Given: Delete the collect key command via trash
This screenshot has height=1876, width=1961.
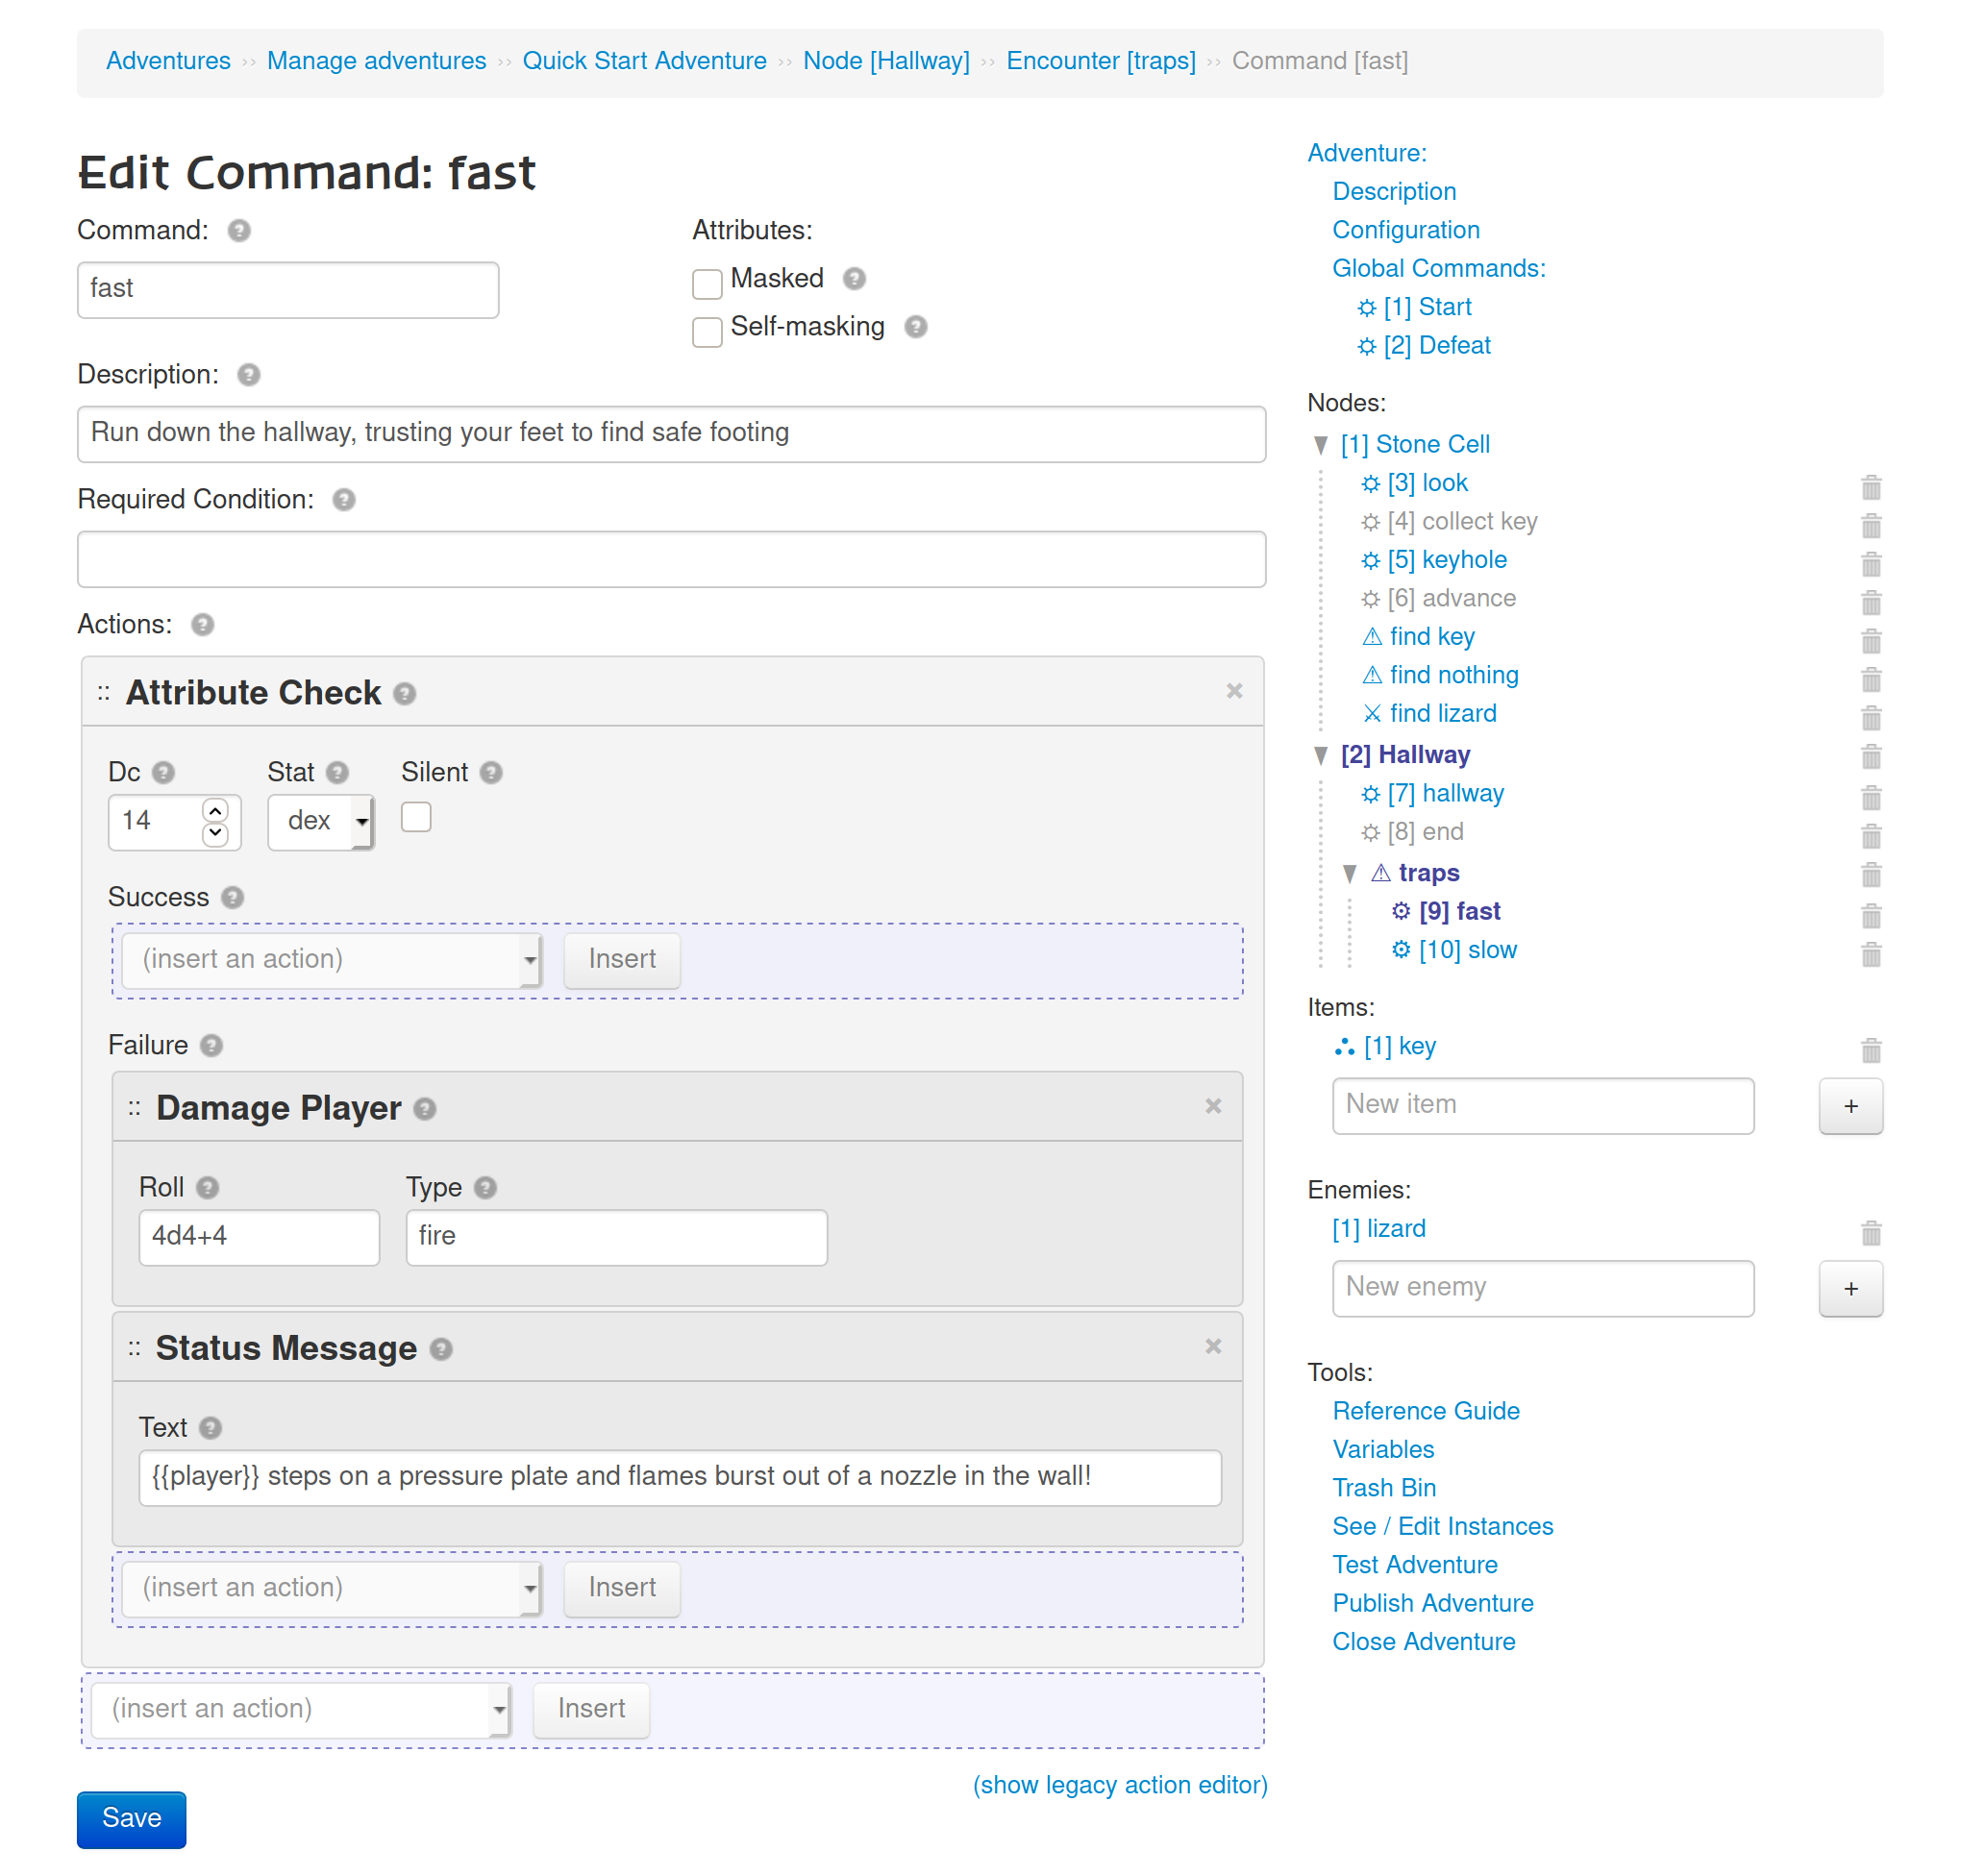Looking at the screenshot, I should (x=1870, y=525).
